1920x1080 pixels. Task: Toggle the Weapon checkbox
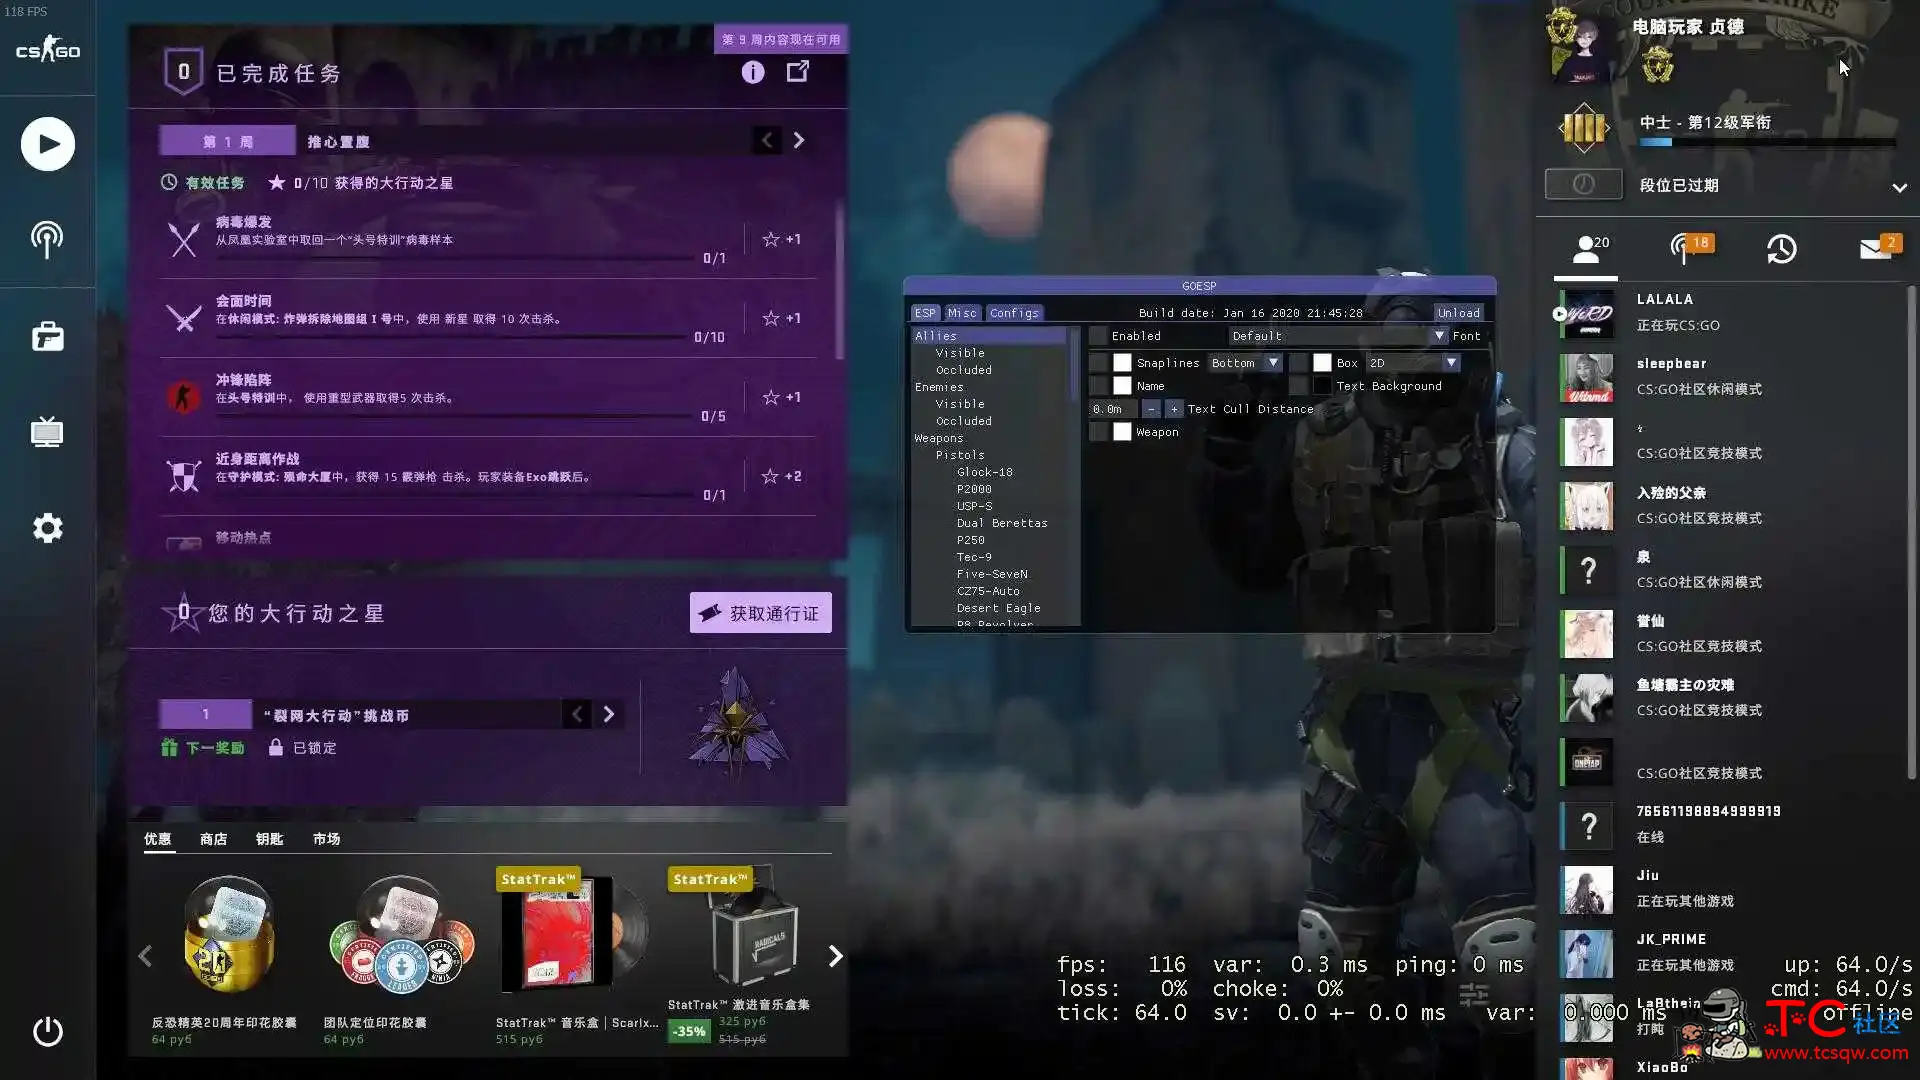(1098, 432)
